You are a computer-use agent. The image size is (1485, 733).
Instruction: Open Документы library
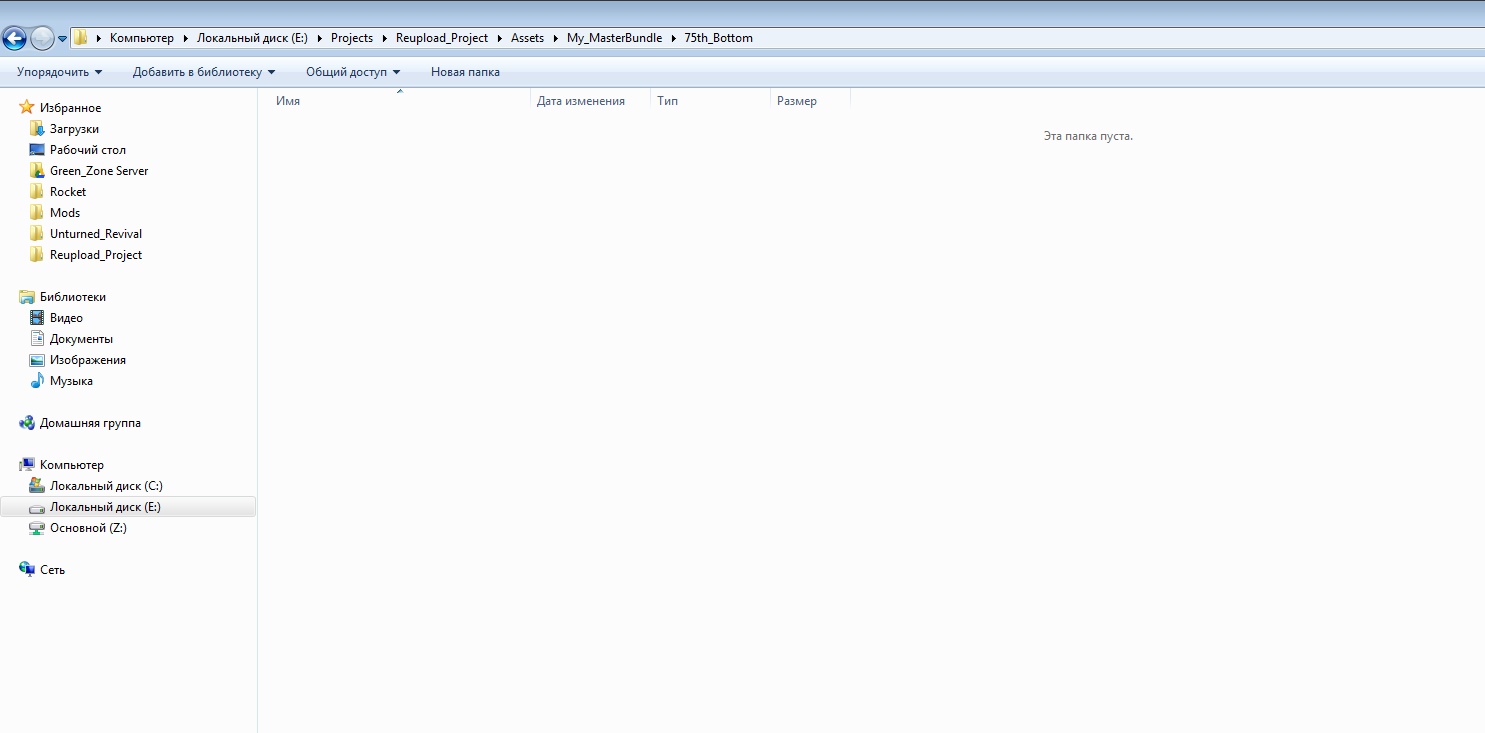click(x=81, y=339)
